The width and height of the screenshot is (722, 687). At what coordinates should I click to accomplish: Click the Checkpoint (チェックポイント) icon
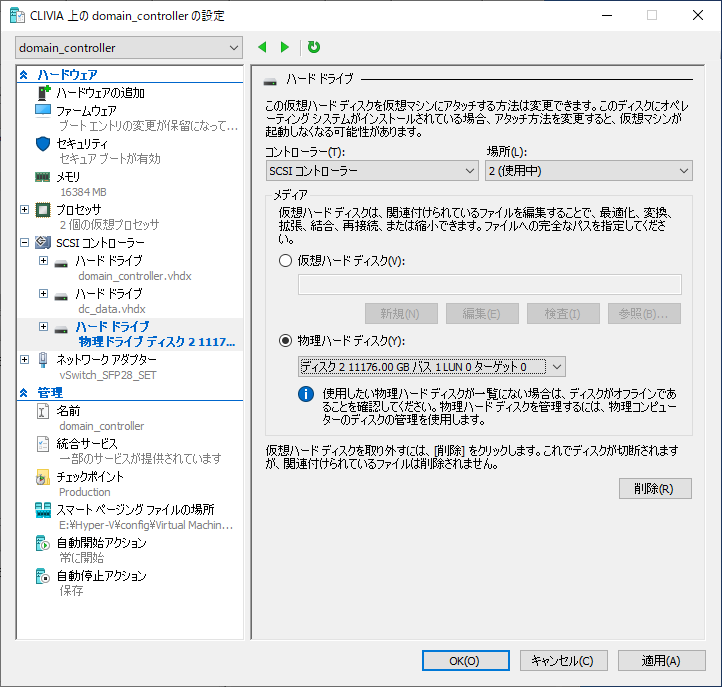[x=43, y=477]
